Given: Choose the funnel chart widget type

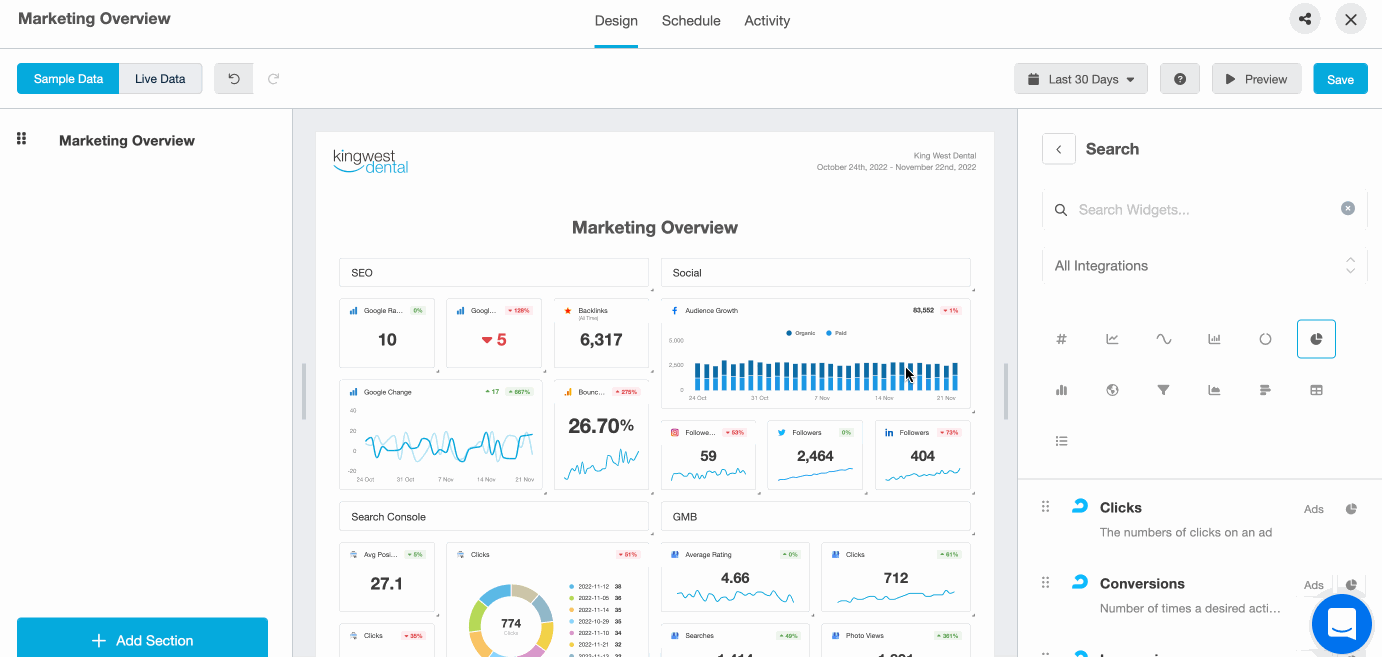Looking at the screenshot, I should [x=1163, y=390].
